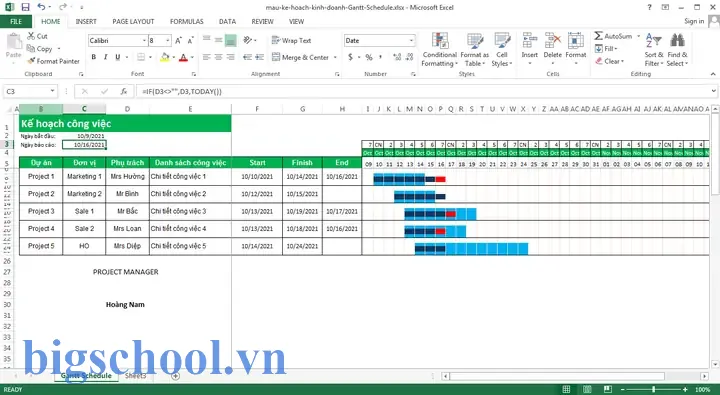Click the Page Break Preview status icon
Viewport: 720px width, 395px height.
[608, 389]
